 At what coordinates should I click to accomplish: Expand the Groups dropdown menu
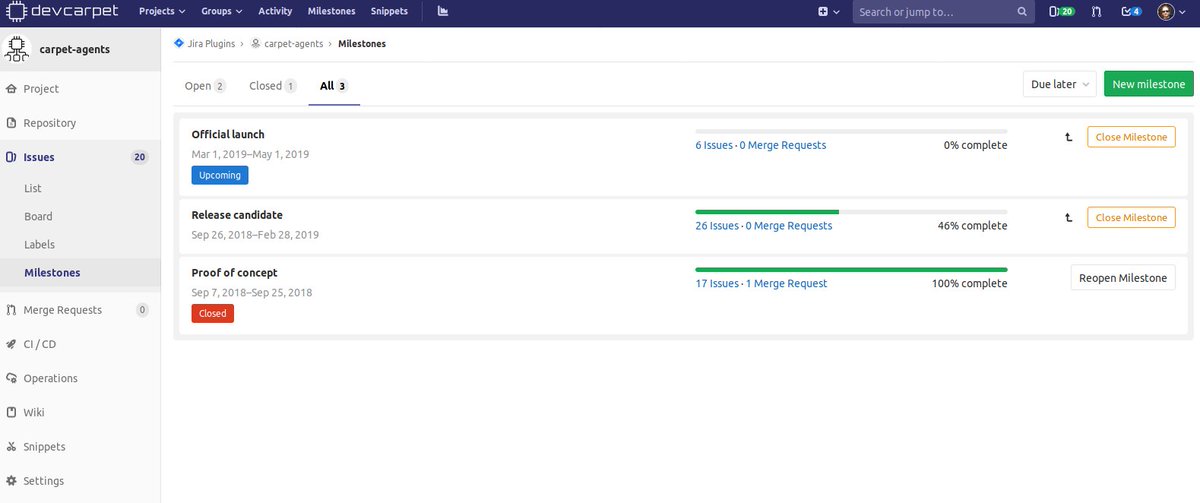tap(222, 12)
